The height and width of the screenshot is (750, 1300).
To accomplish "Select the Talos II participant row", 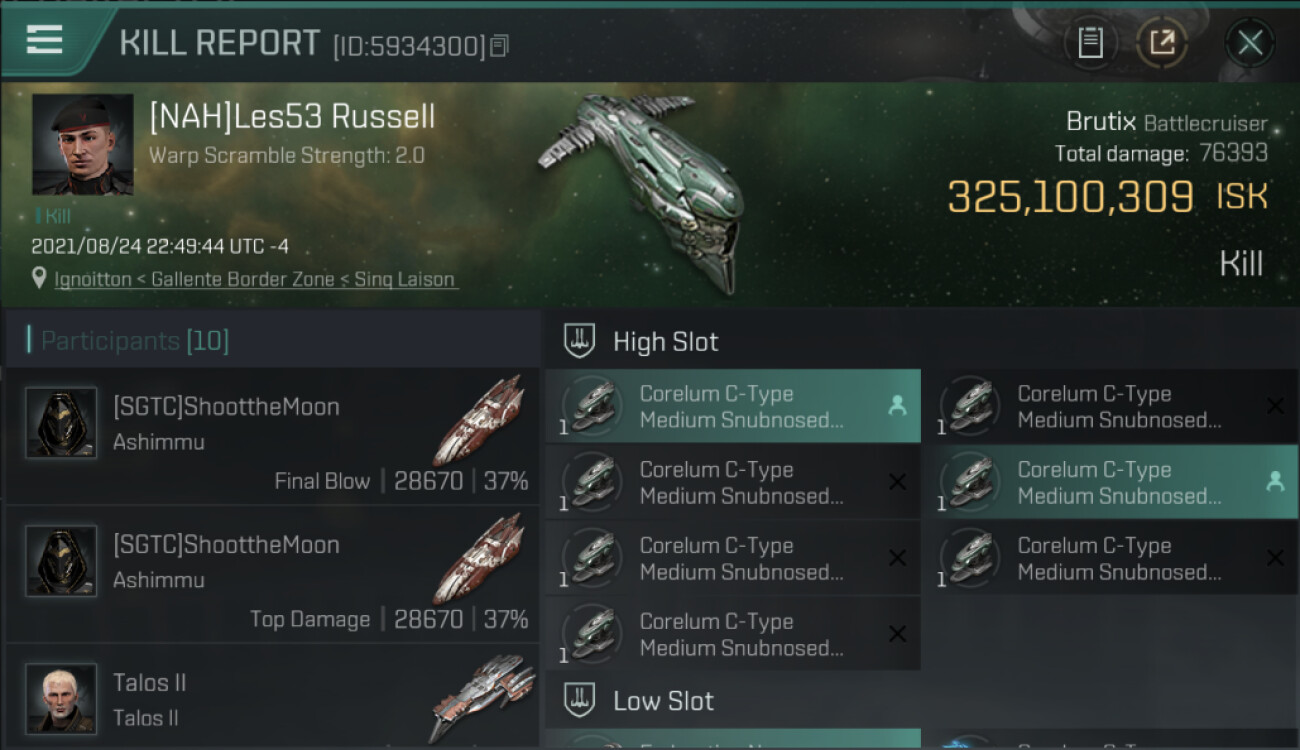I will tap(270, 700).
